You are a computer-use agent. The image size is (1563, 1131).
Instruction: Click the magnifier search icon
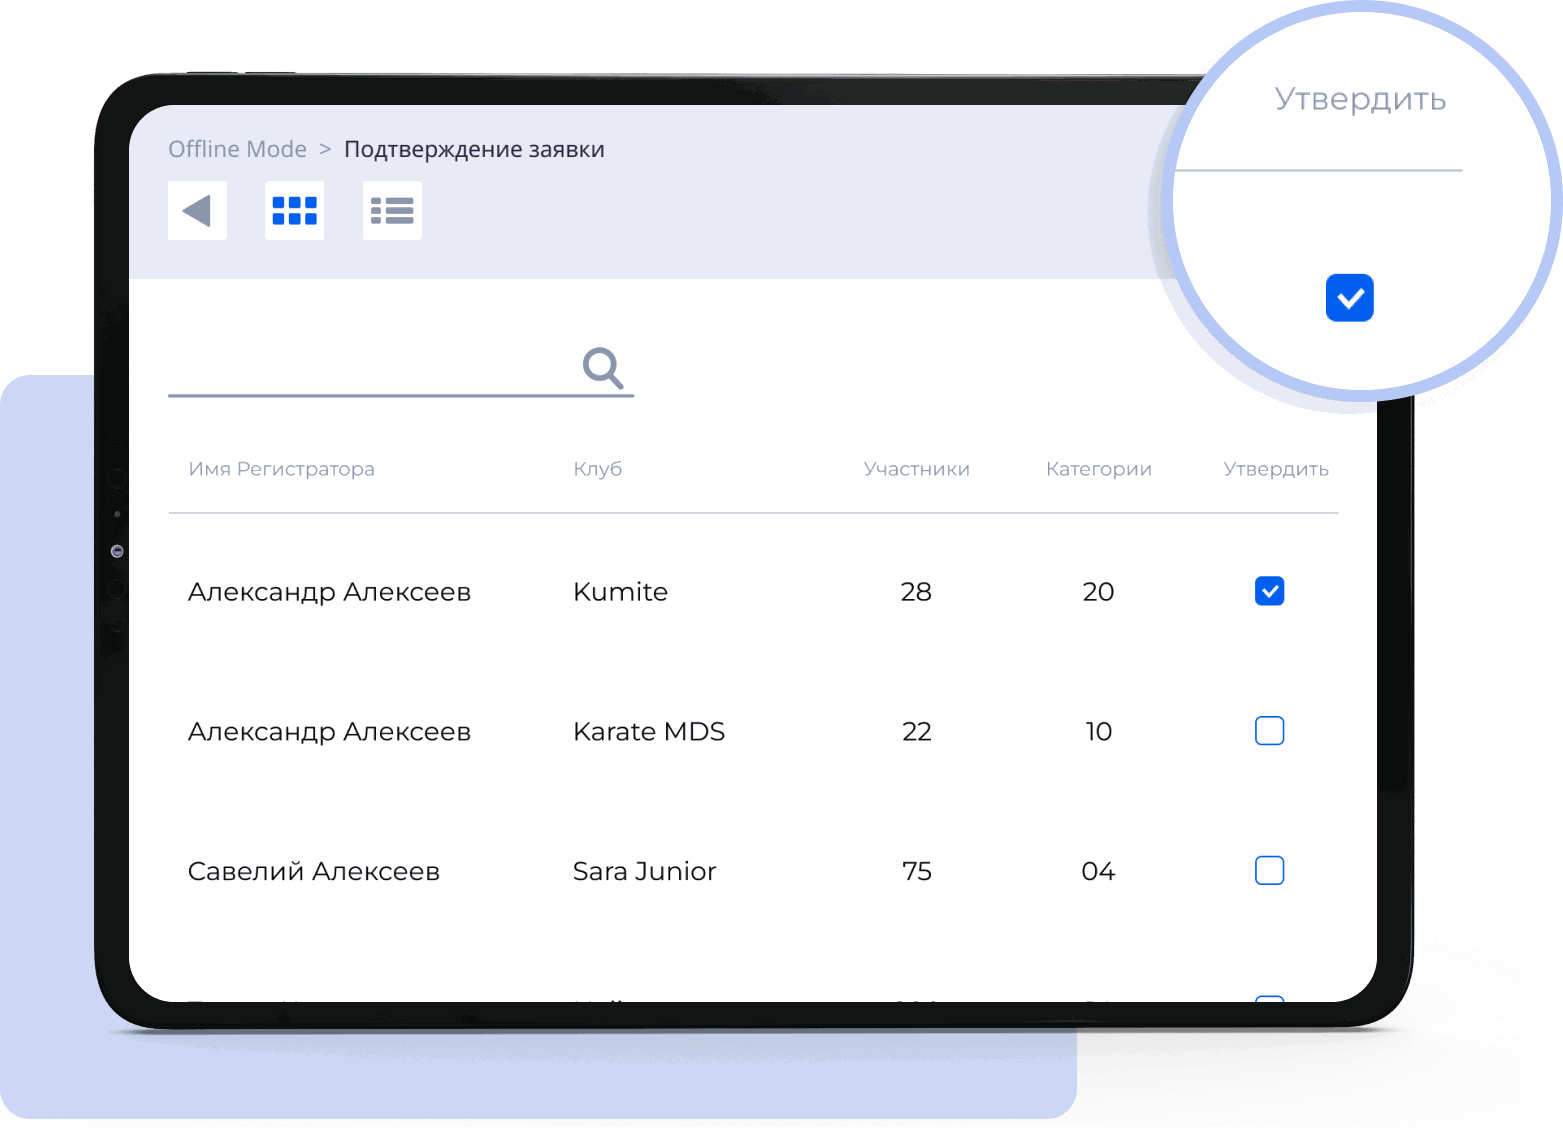603,368
